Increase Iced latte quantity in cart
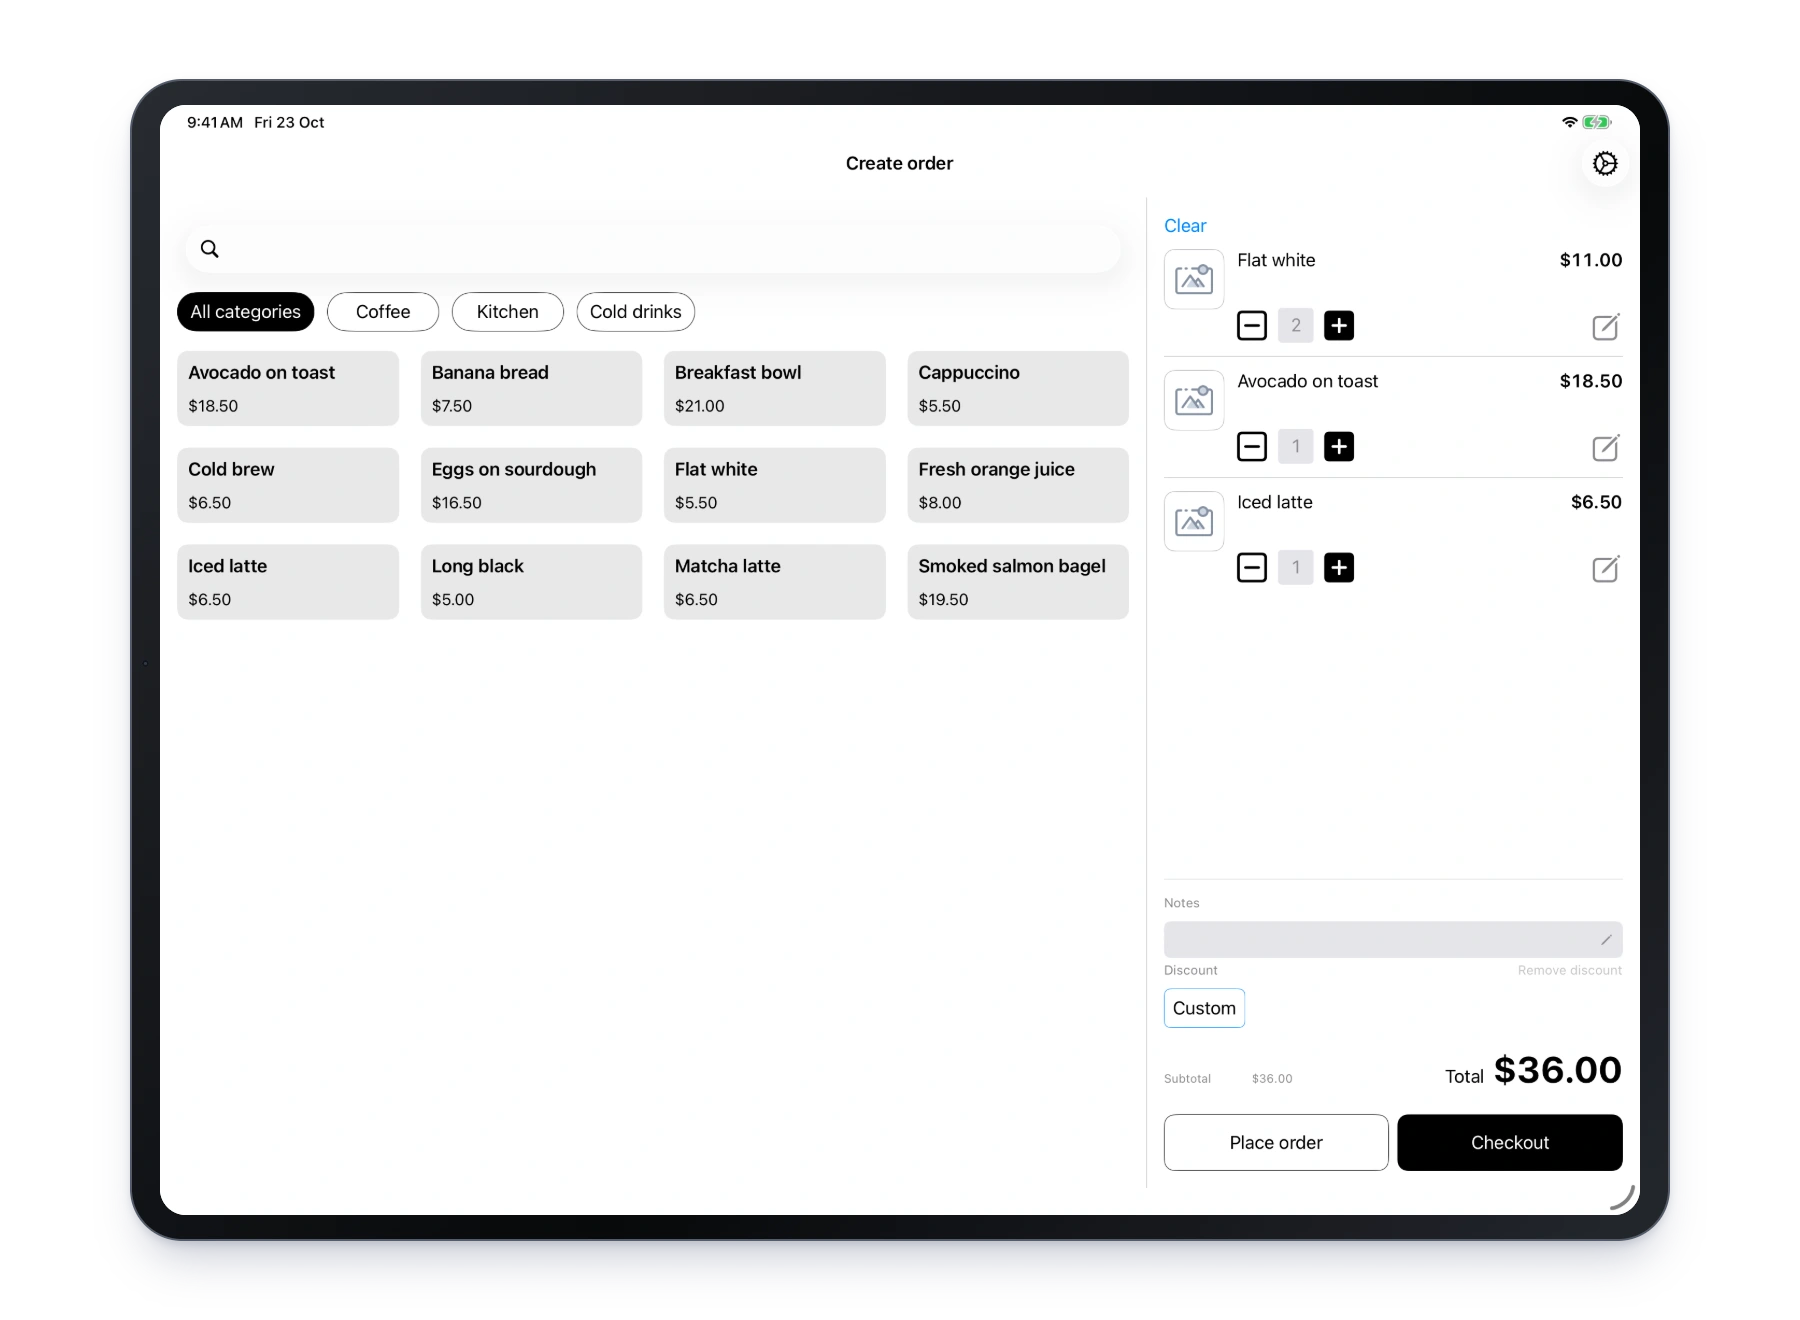Image resolution: width=1800 pixels, height=1320 pixels. (x=1338, y=568)
